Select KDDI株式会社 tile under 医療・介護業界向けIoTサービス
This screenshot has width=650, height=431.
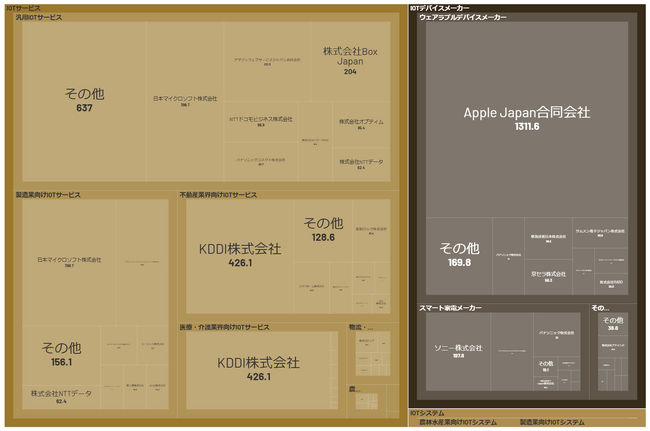coord(258,368)
